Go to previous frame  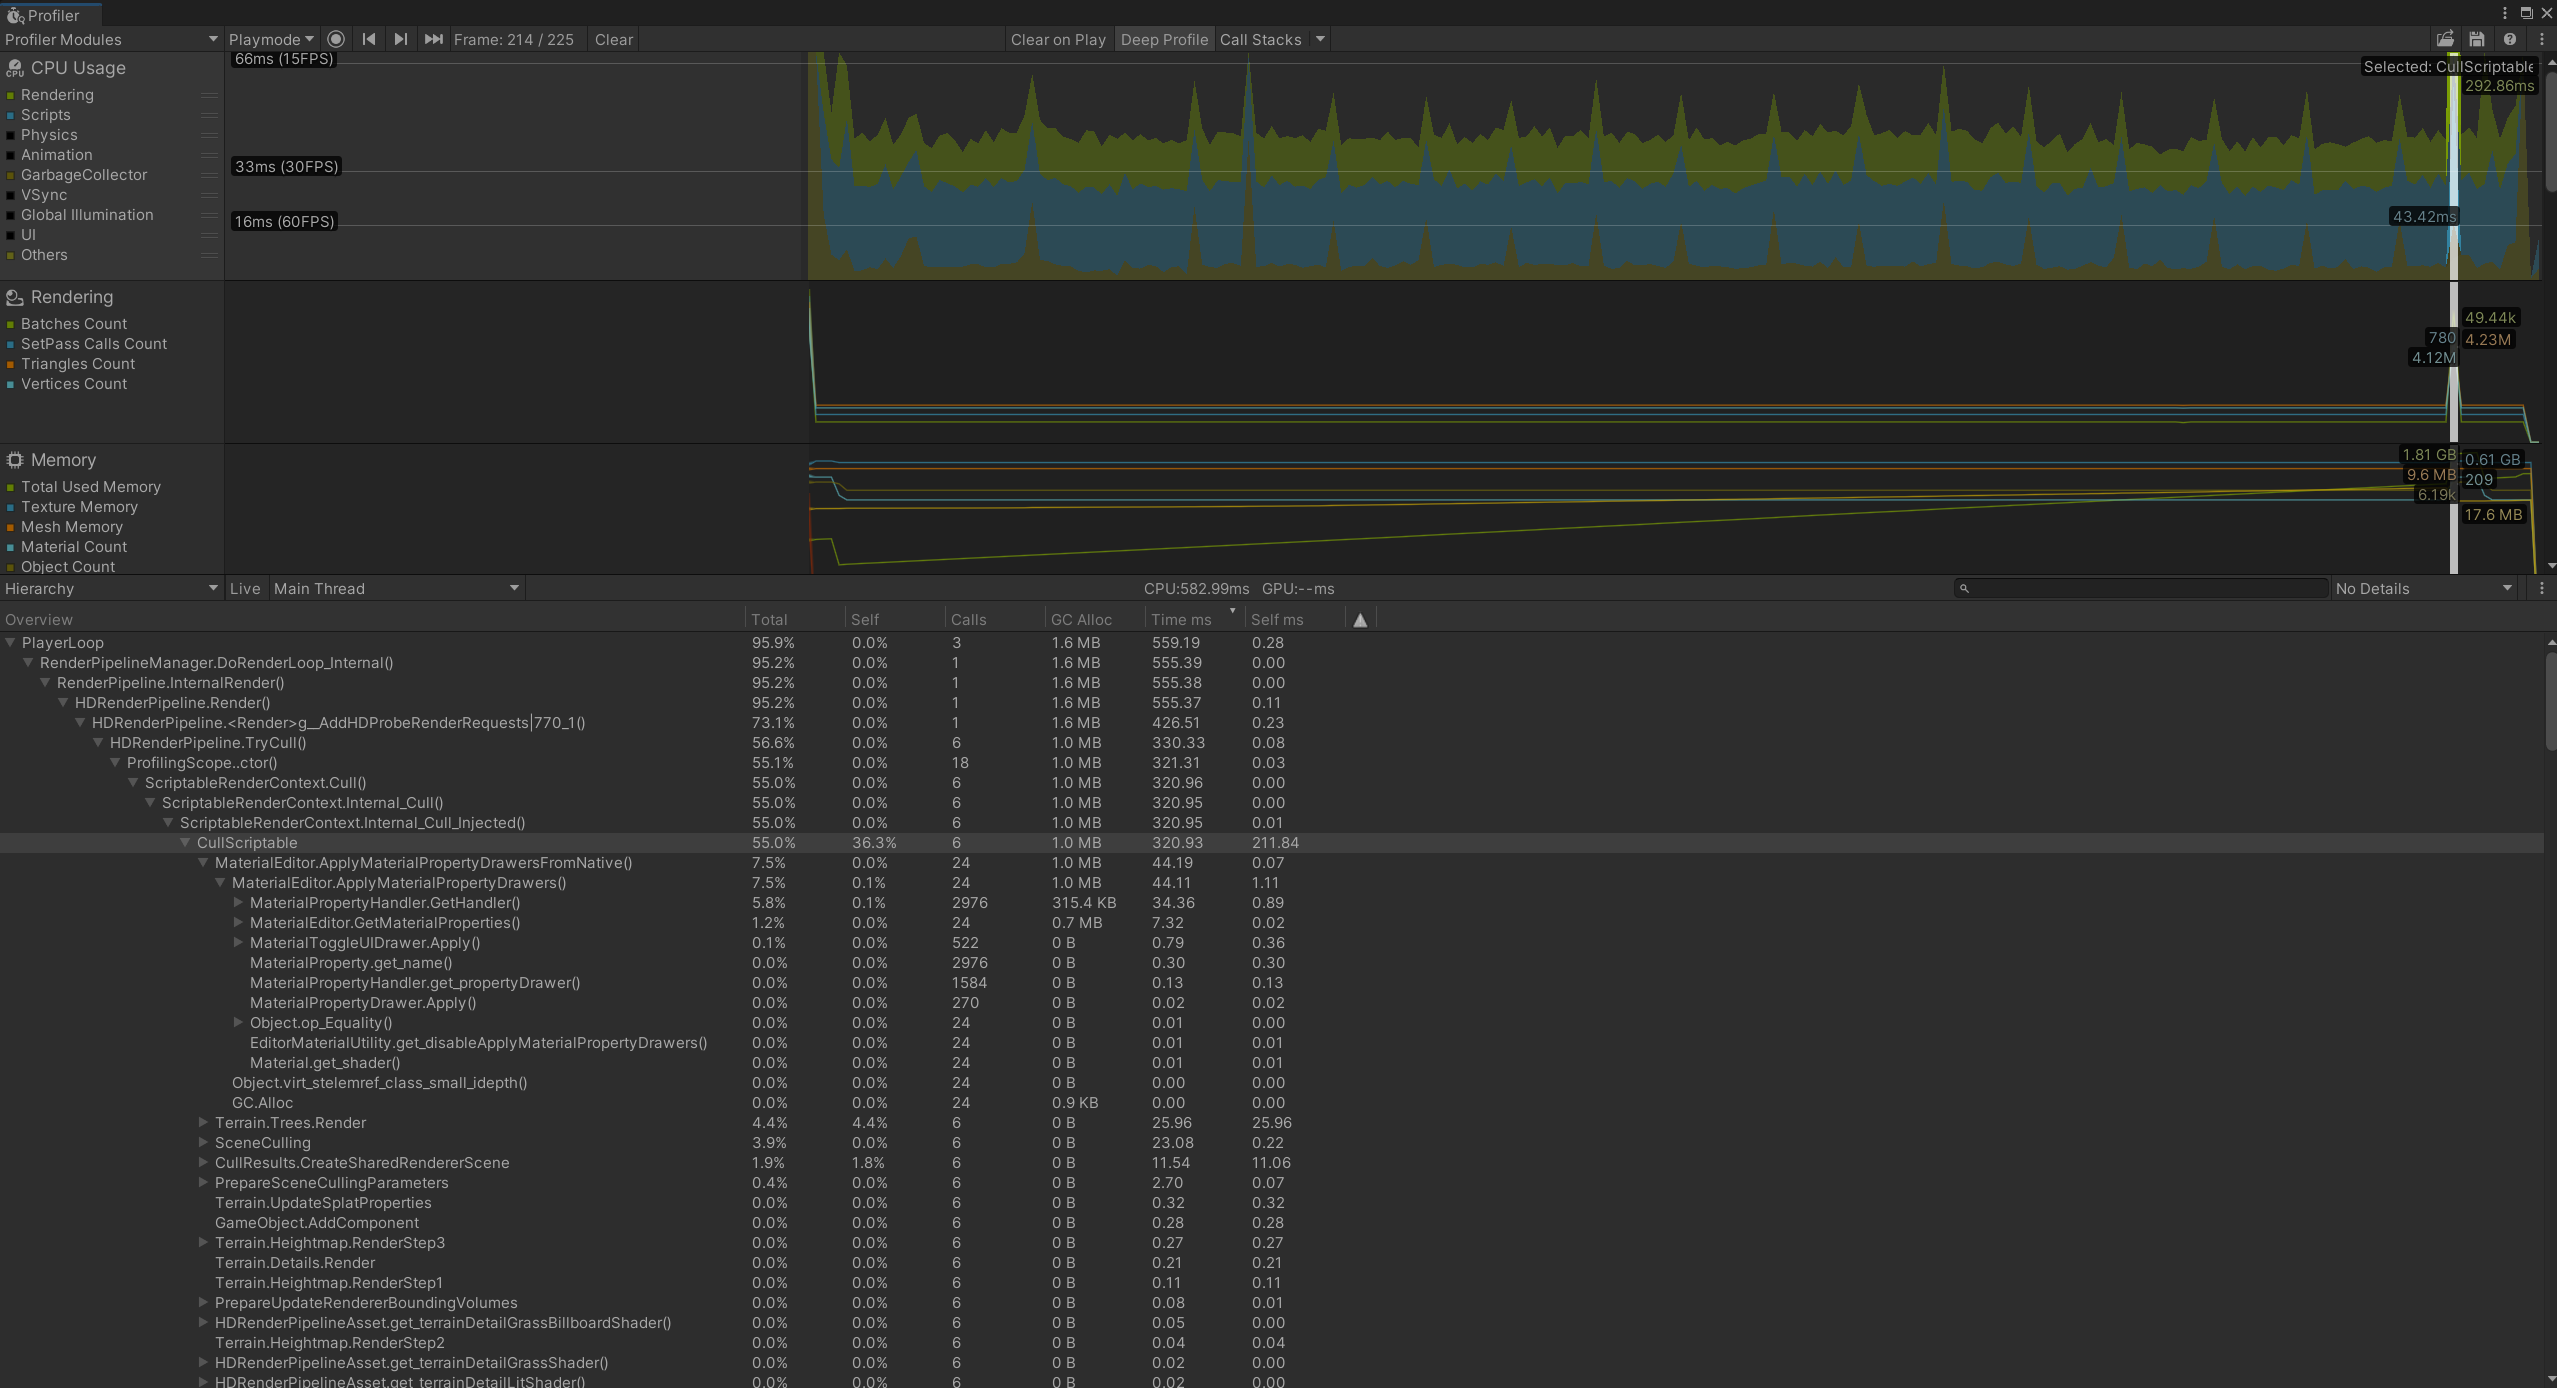pyautogui.click(x=369, y=39)
